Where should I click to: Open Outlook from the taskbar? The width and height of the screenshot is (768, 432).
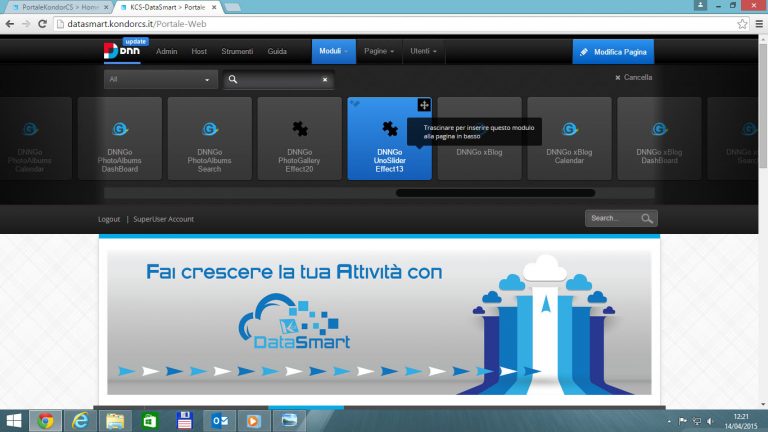click(x=219, y=420)
